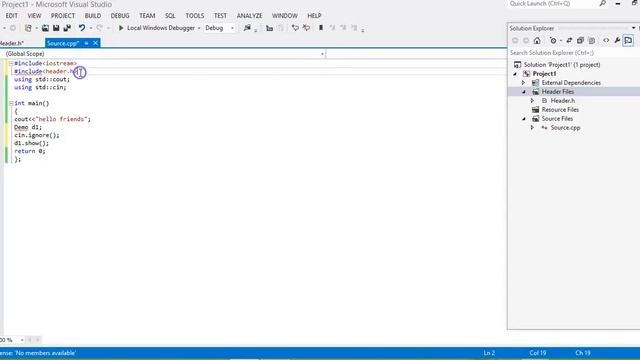Pin the Source.cpp tab
This screenshot has width=640, height=360.
click(x=86, y=43)
